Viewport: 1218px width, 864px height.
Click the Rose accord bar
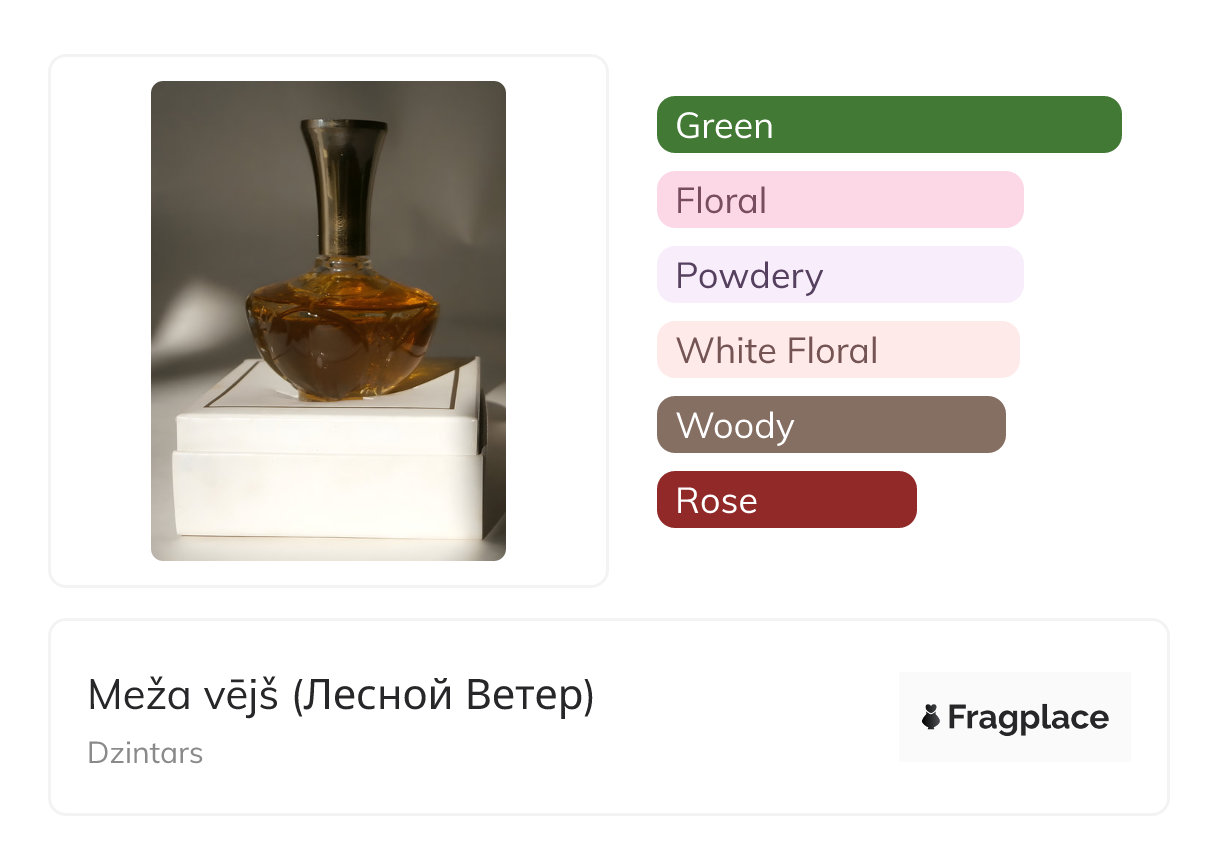(x=786, y=500)
